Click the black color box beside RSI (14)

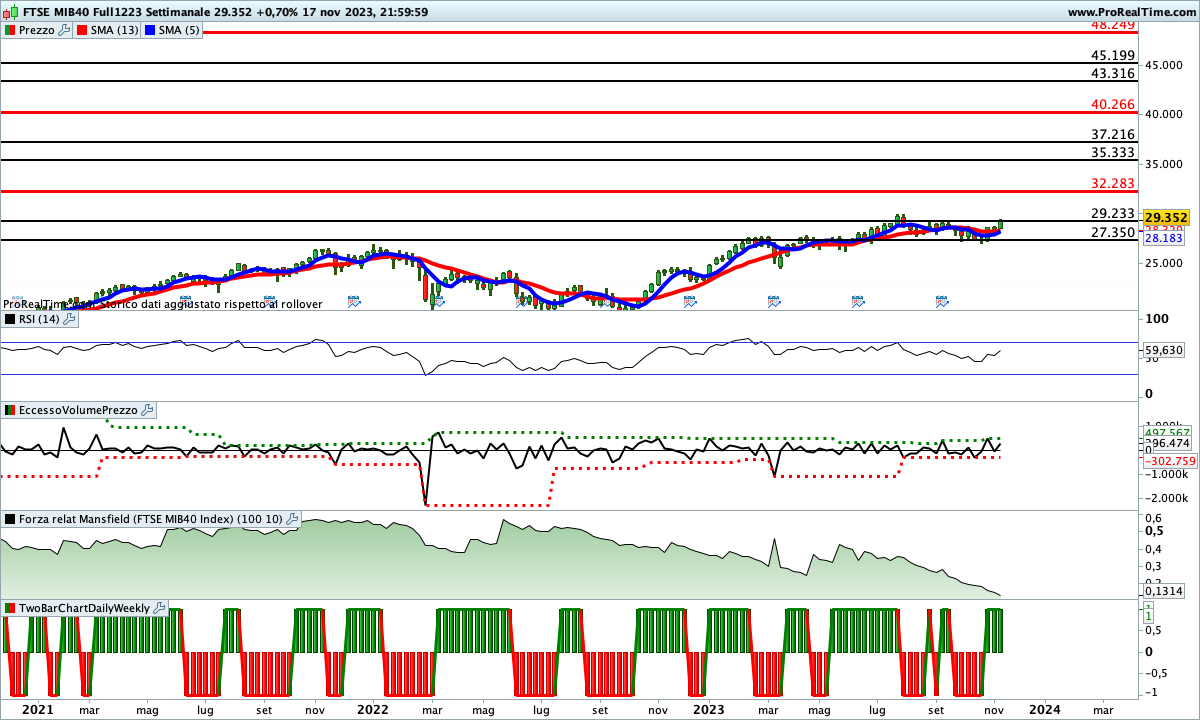pyautogui.click(x=9, y=319)
